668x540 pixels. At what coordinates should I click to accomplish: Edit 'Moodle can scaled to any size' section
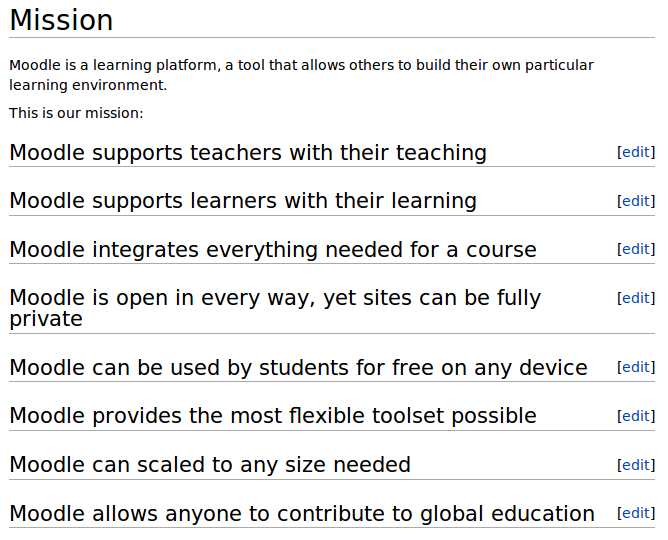636,465
